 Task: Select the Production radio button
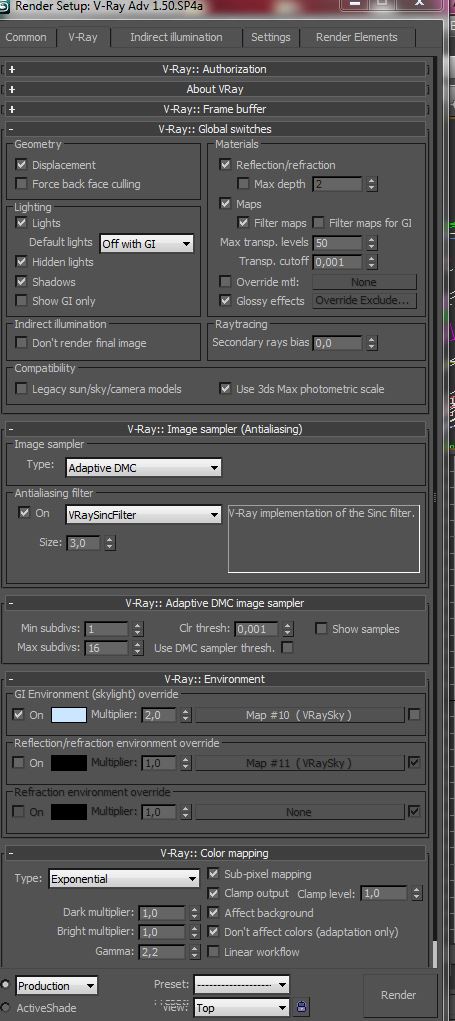click(x=5, y=985)
